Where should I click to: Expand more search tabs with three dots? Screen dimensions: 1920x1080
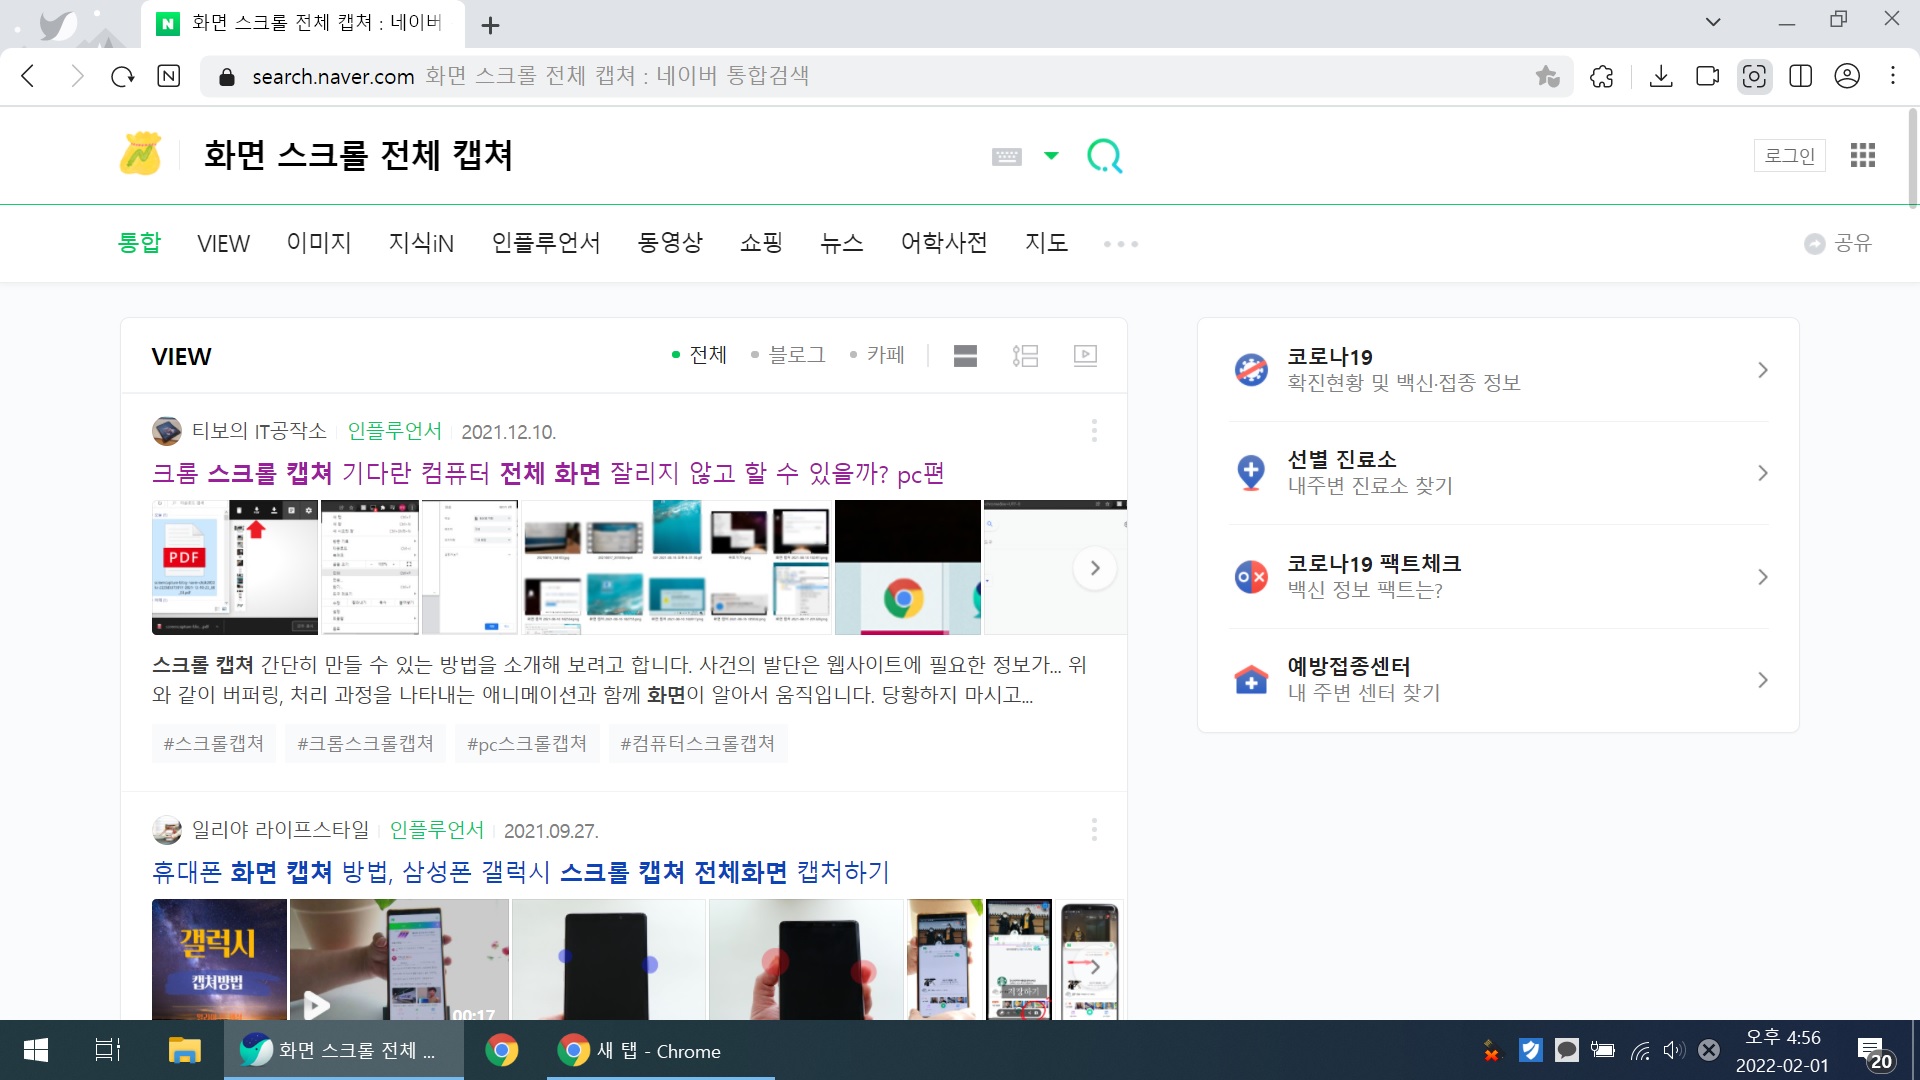pyautogui.click(x=1121, y=244)
